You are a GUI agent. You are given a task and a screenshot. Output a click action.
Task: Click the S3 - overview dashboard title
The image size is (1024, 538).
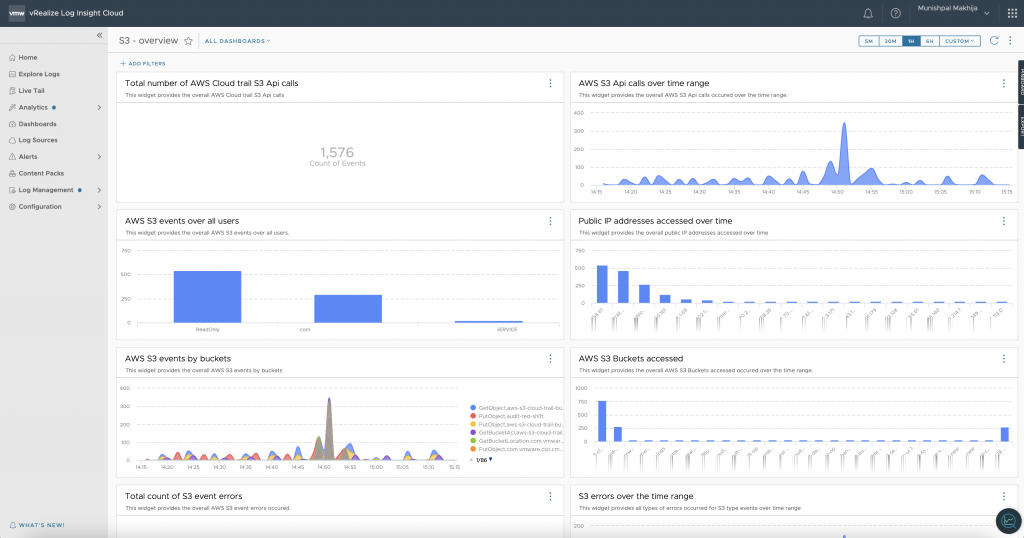(148, 41)
